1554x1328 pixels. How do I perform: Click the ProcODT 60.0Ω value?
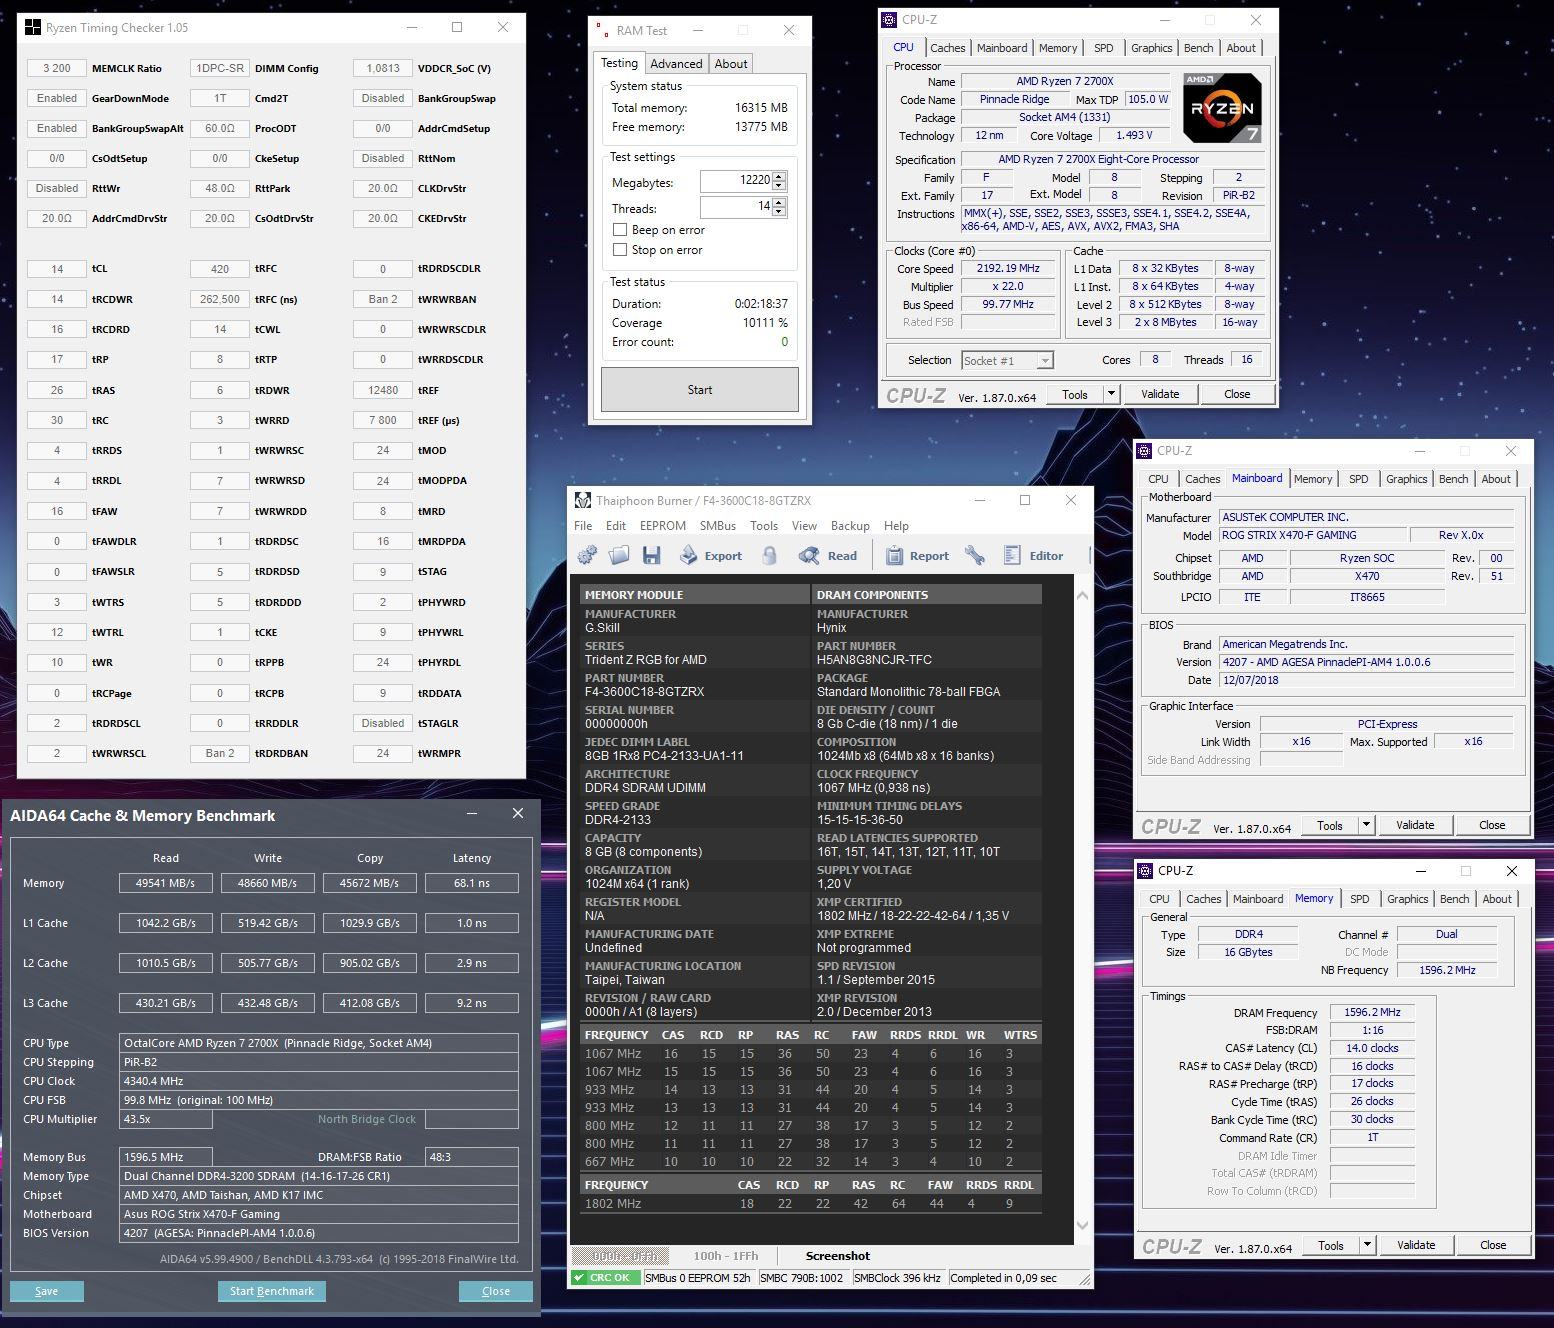[x=220, y=128]
